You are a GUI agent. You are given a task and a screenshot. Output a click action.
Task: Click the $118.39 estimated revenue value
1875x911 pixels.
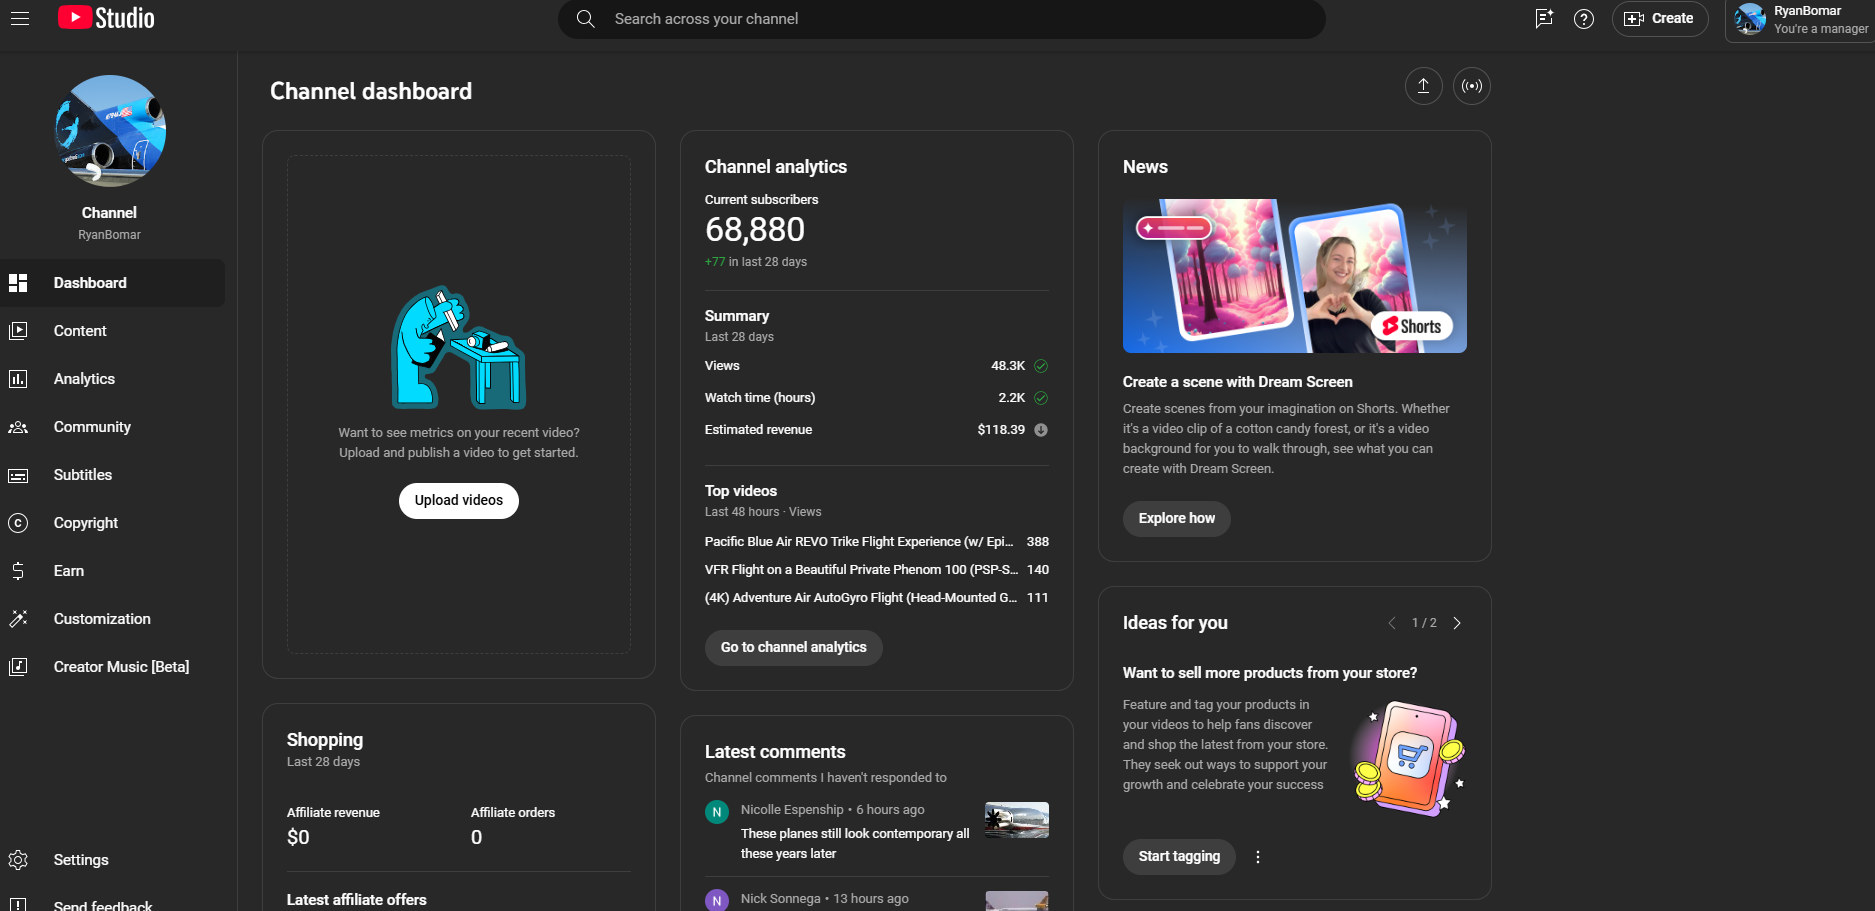(x=1001, y=430)
